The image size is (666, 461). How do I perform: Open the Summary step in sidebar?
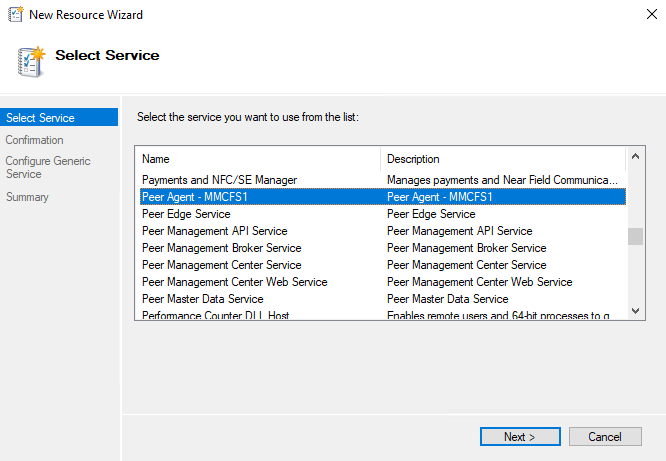(27, 197)
